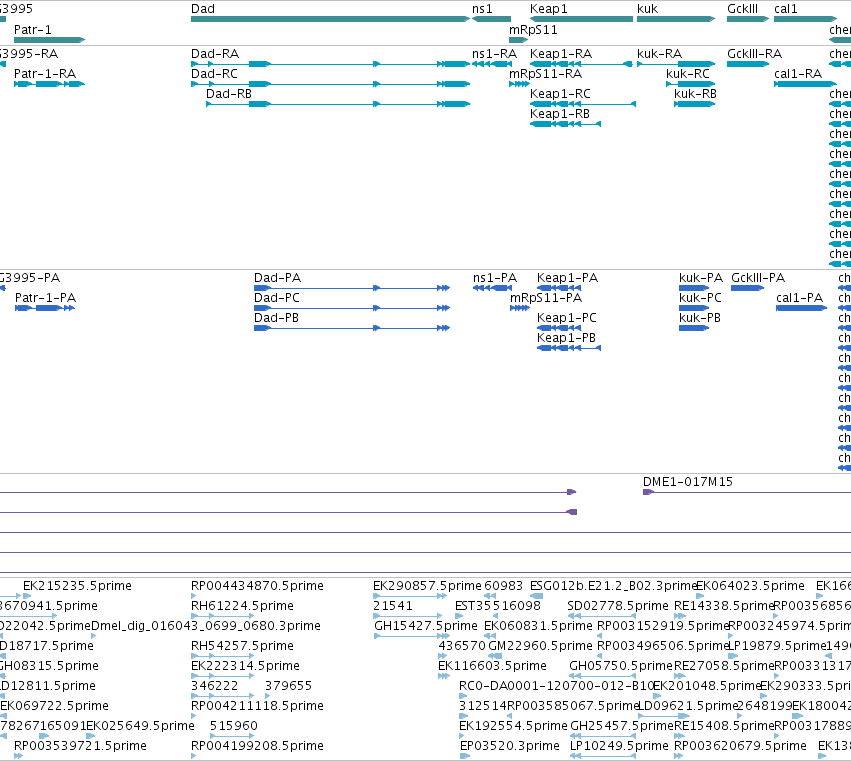The image size is (851, 761).
Task: Select EST EK060831.5prime
Action: [538, 626]
